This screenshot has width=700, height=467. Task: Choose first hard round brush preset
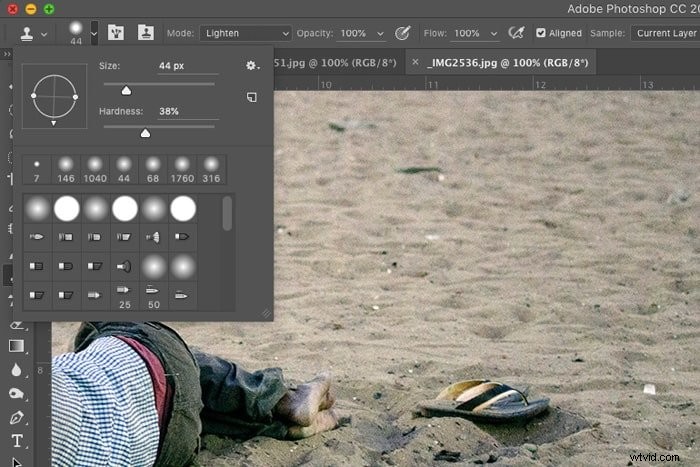click(x=67, y=208)
